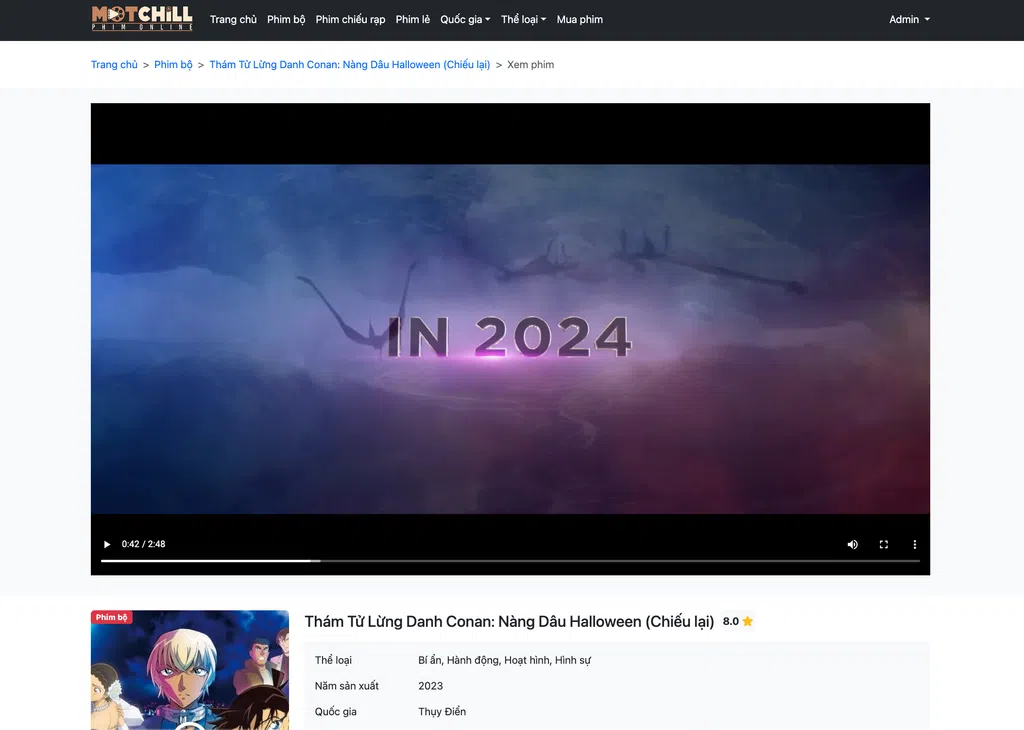This screenshot has width=1024, height=730.
Task: Click the 0:42 / 2:48 time display
Action: [x=143, y=545]
